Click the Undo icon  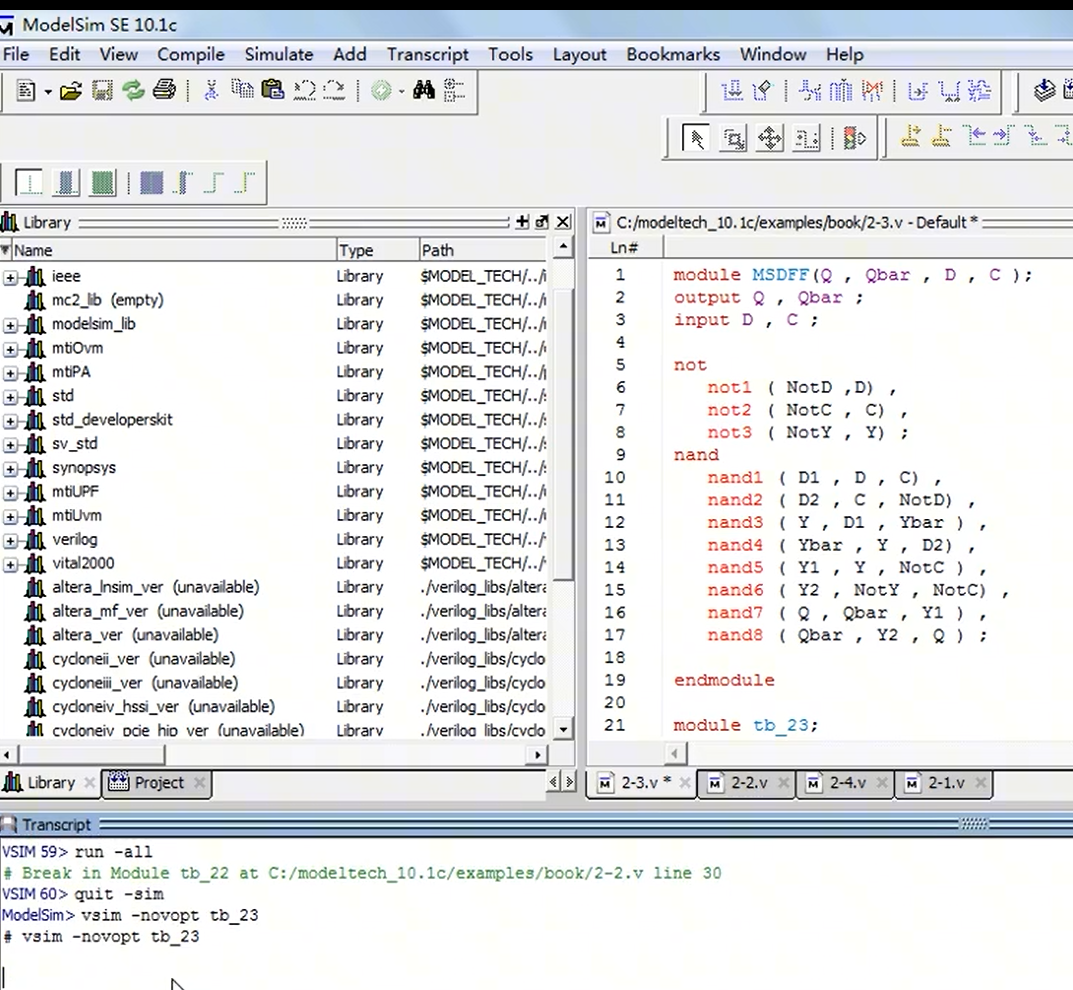(305, 90)
